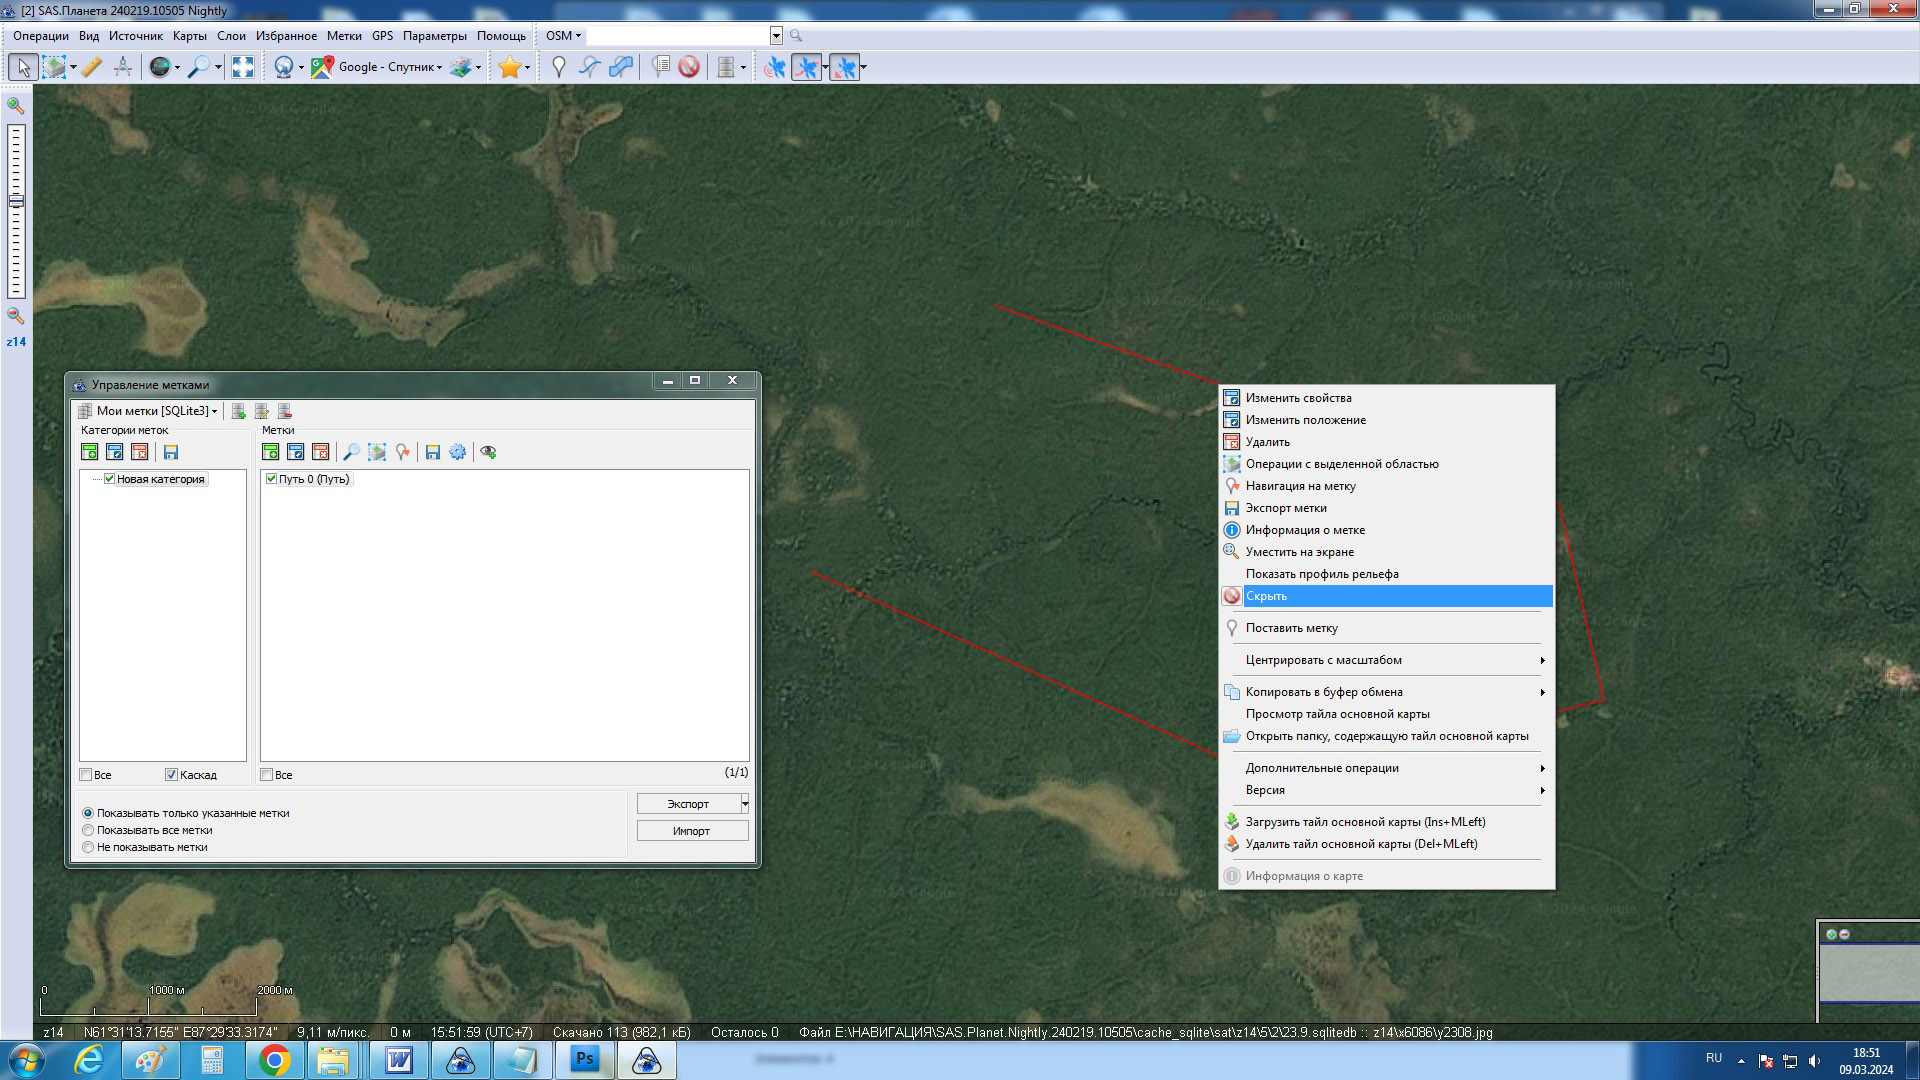The height and width of the screenshot is (1080, 1920).
Task: Toggle the 'Каскад' checkbox
Action: click(171, 775)
